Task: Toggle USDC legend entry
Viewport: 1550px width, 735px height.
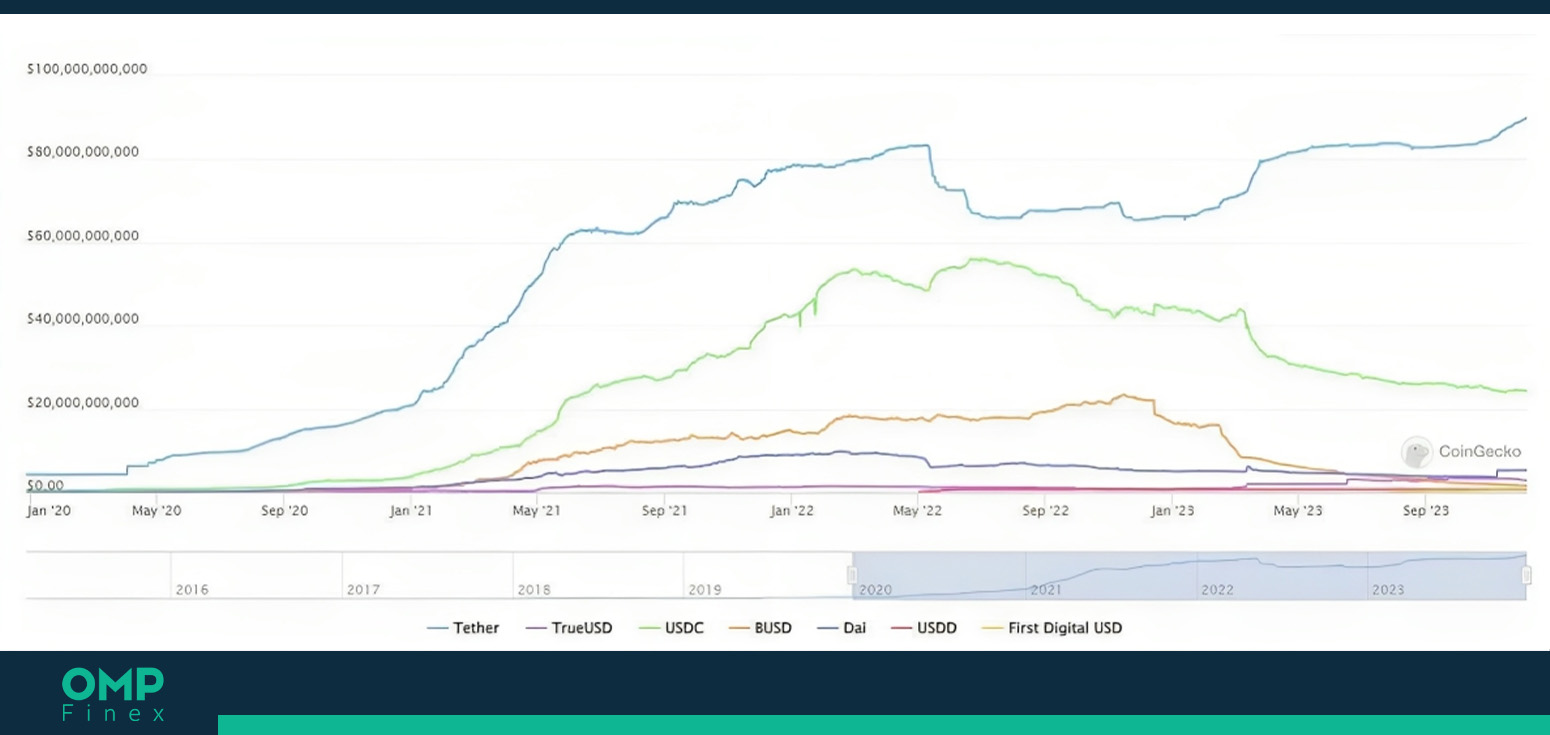Action: tap(670, 628)
